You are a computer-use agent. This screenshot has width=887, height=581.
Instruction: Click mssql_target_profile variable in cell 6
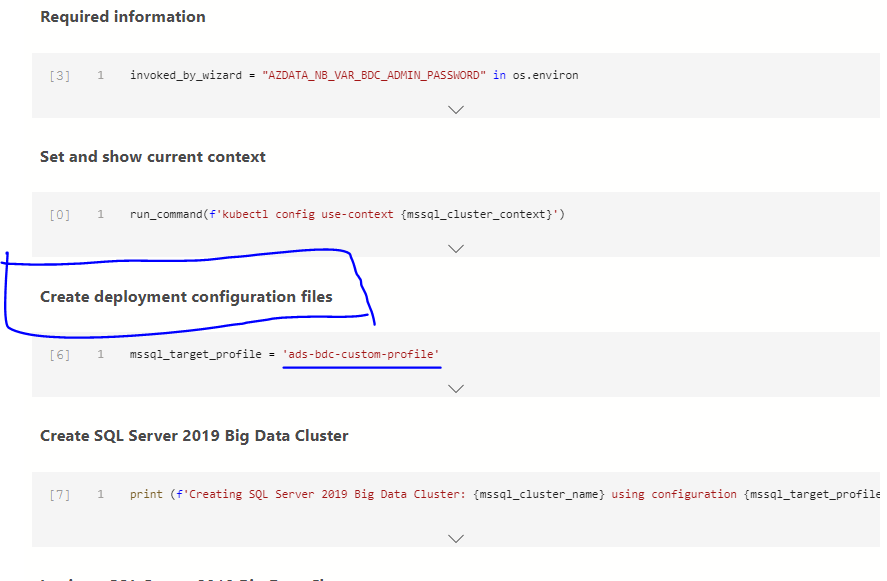[196, 354]
